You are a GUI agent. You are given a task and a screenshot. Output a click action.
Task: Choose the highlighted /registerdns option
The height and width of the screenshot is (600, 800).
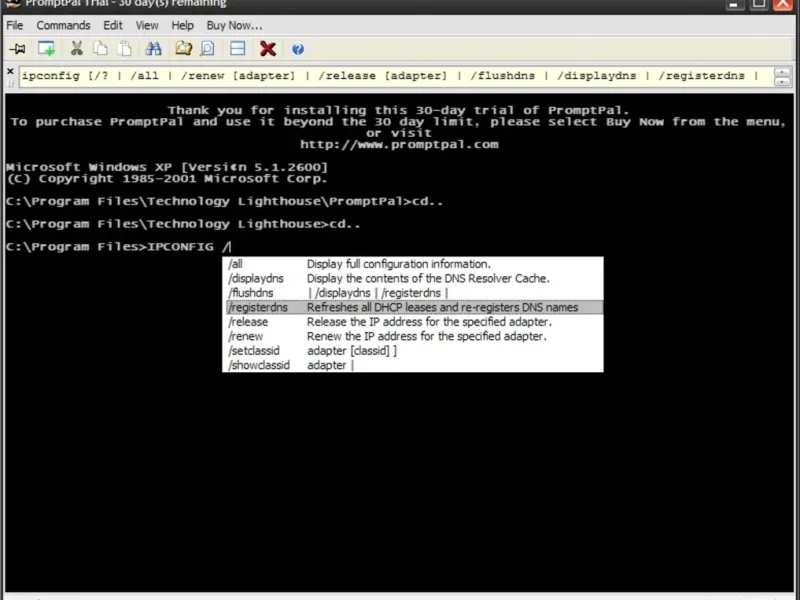(413, 307)
